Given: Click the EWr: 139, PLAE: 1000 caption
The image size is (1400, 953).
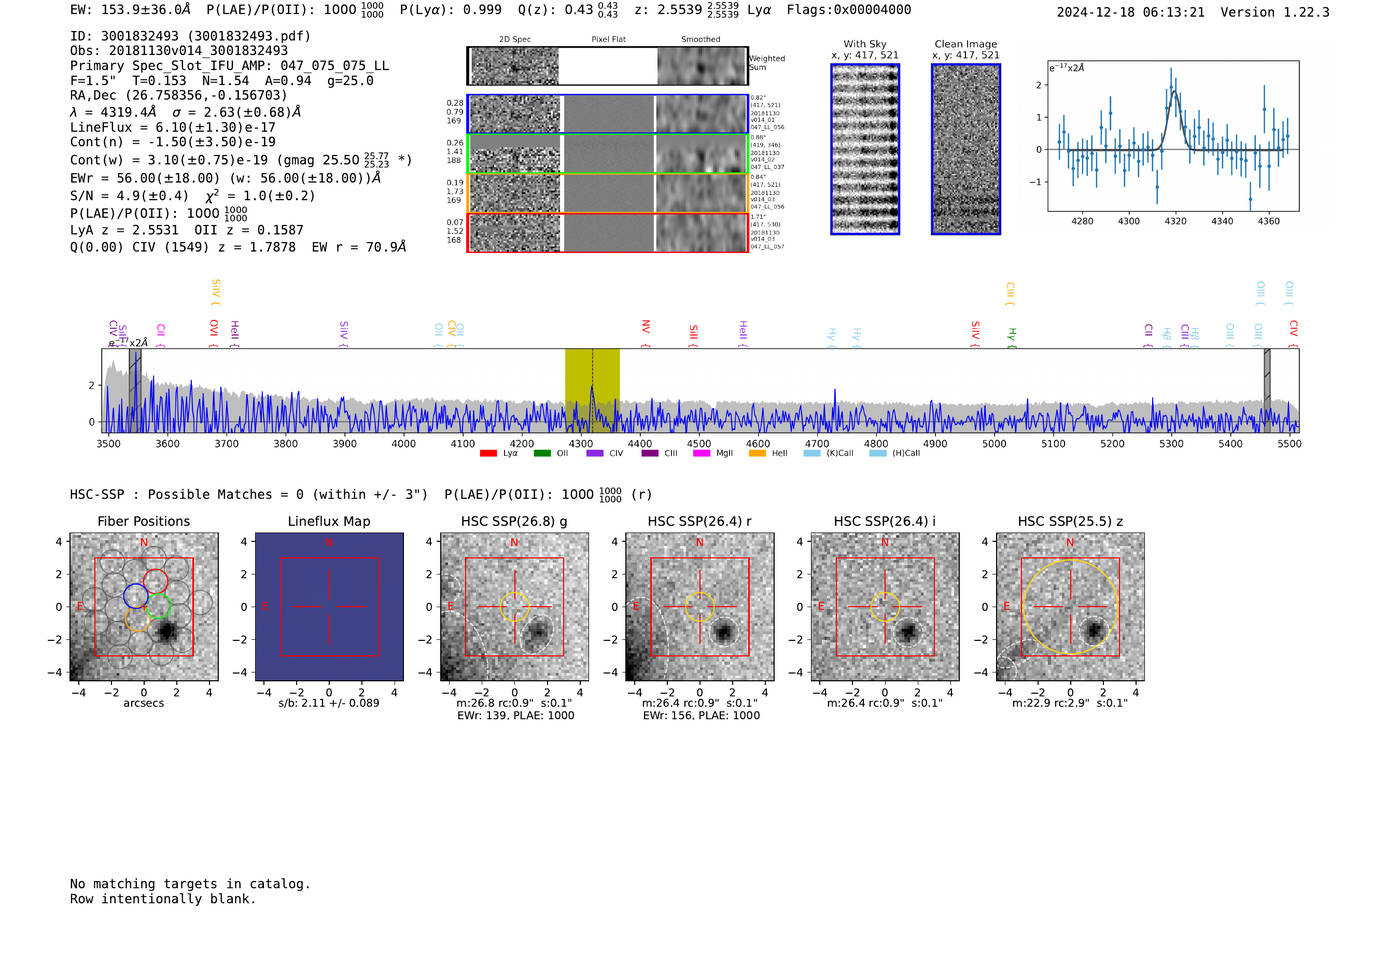Looking at the screenshot, I should point(515,716).
